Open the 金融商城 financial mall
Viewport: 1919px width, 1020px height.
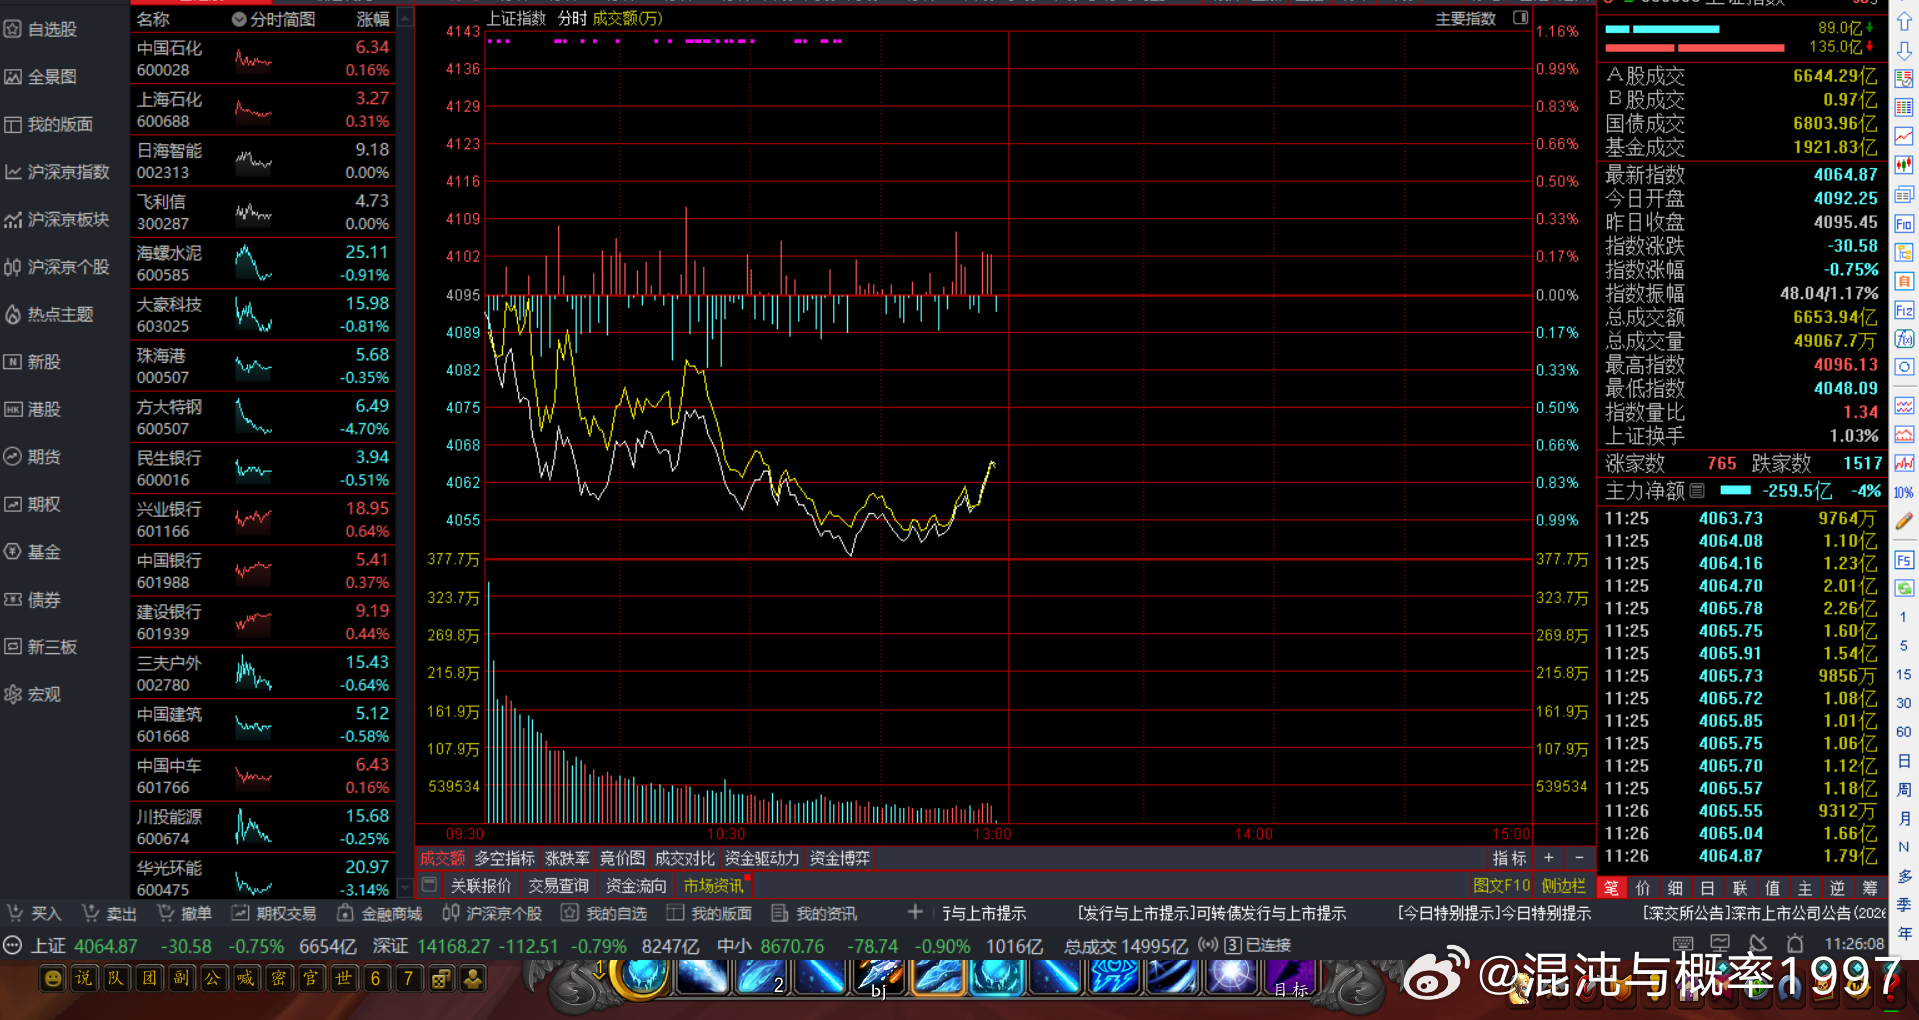click(379, 913)
